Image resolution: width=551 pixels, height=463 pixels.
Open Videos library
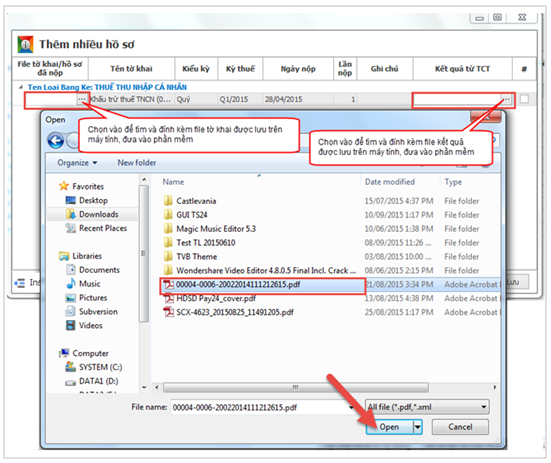pos(91,326)
